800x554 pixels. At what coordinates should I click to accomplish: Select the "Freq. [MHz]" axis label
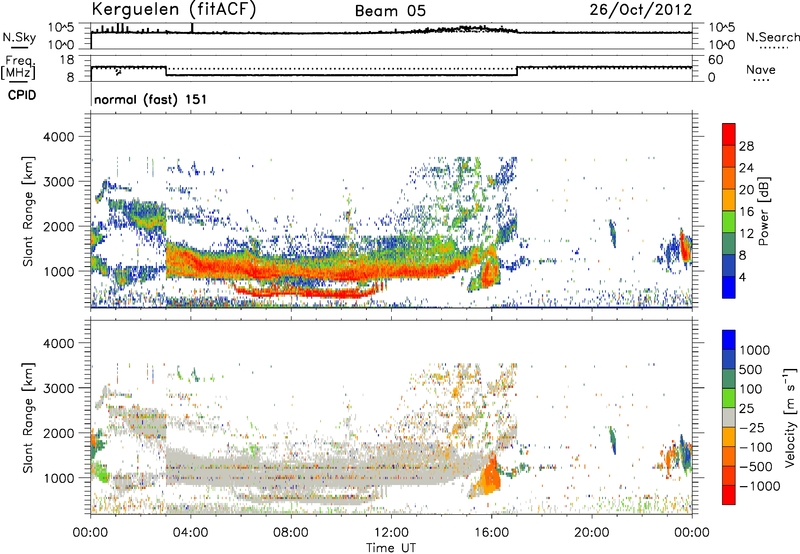click(x=19, y=68)
